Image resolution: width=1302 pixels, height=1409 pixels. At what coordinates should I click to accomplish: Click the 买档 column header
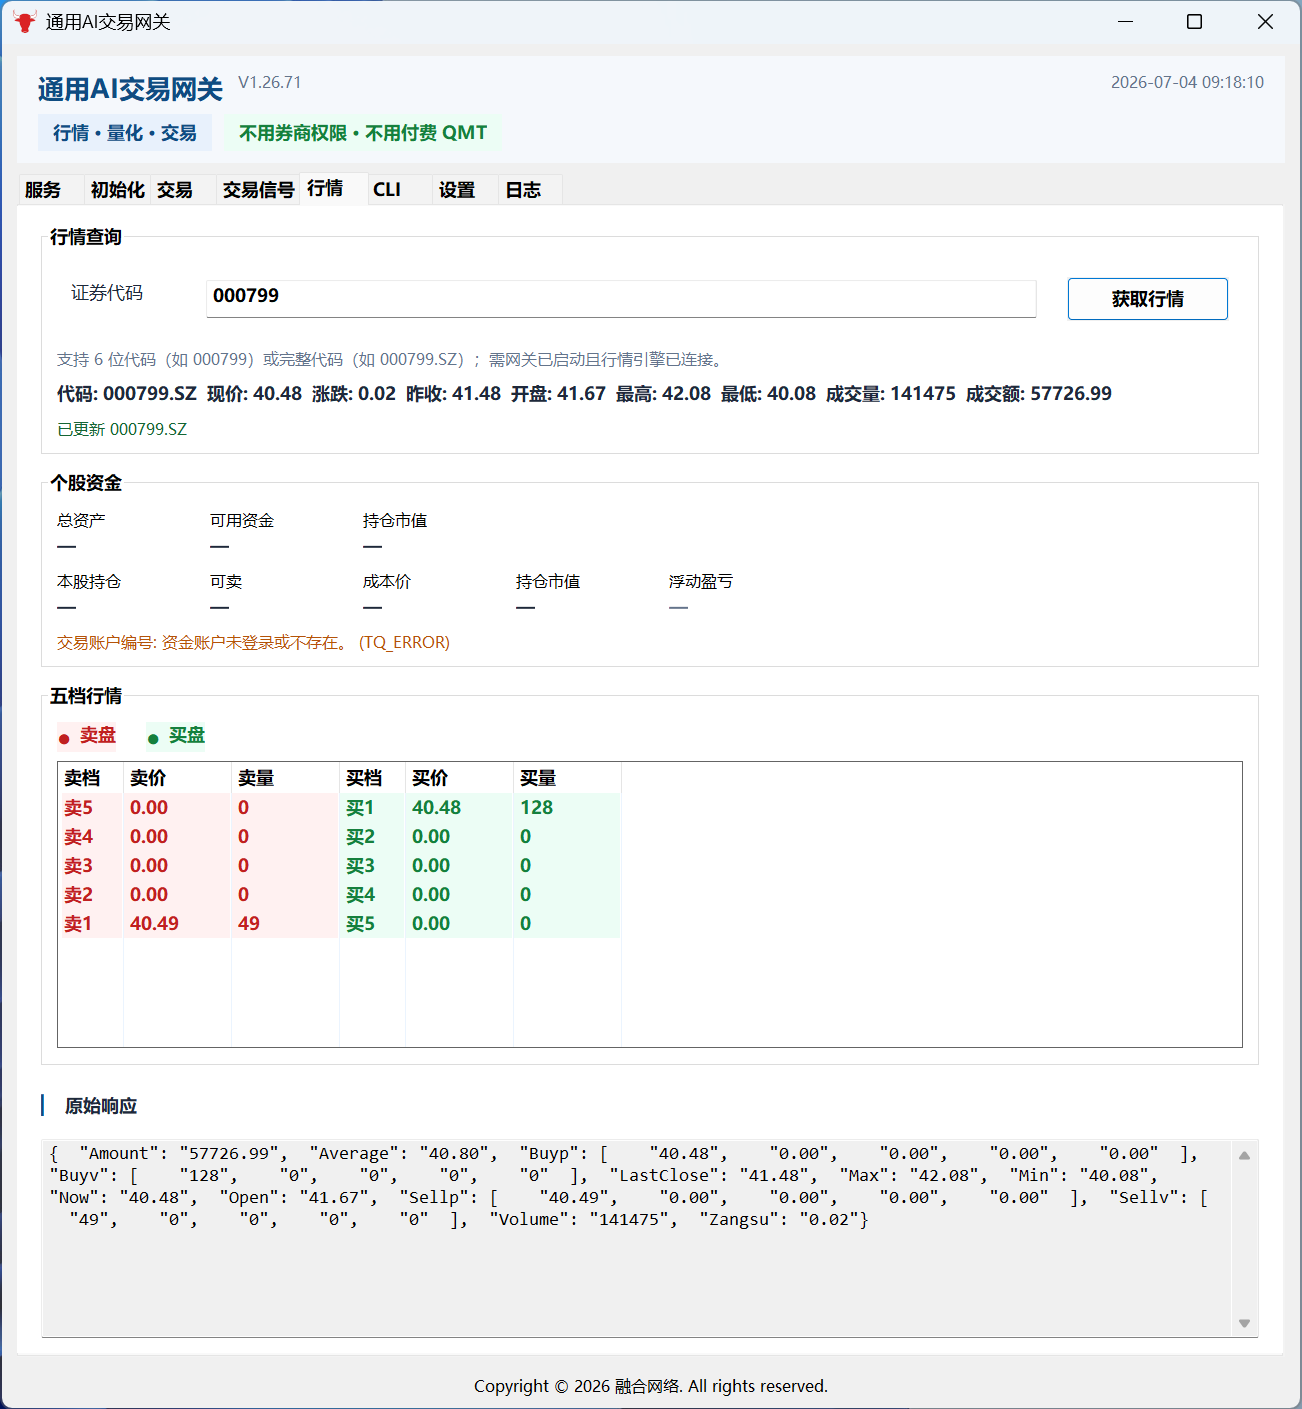tap(372, 778)
